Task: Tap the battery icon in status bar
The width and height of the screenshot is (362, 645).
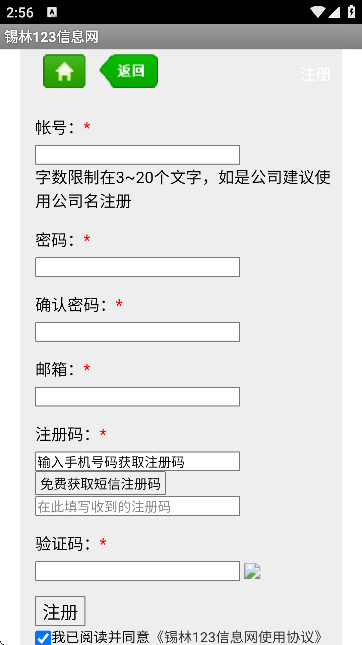Action: tap(352, 12)
